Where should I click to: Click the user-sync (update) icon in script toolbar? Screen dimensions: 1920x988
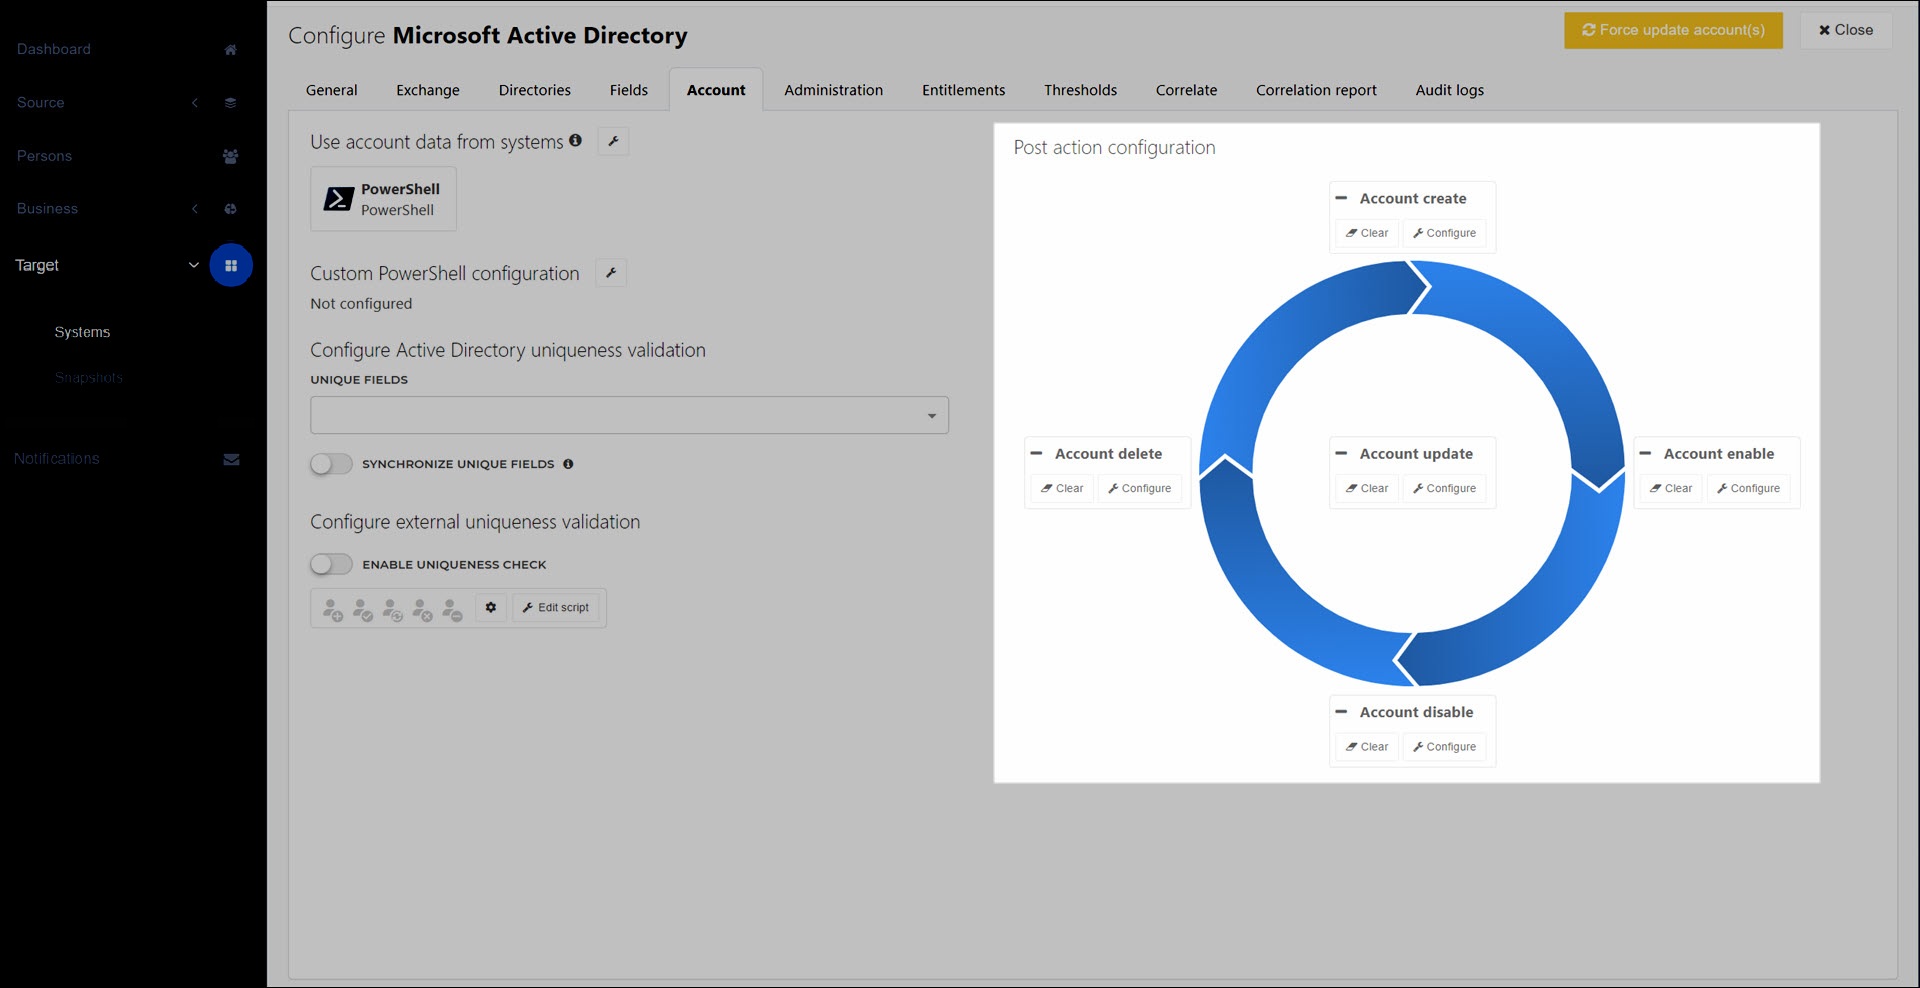click(393, 609)
